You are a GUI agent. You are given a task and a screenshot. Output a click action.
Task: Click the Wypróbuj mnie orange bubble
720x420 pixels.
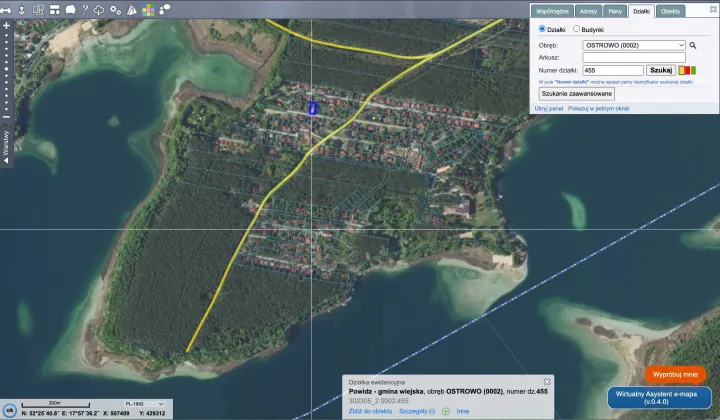(x=675, y=375)
